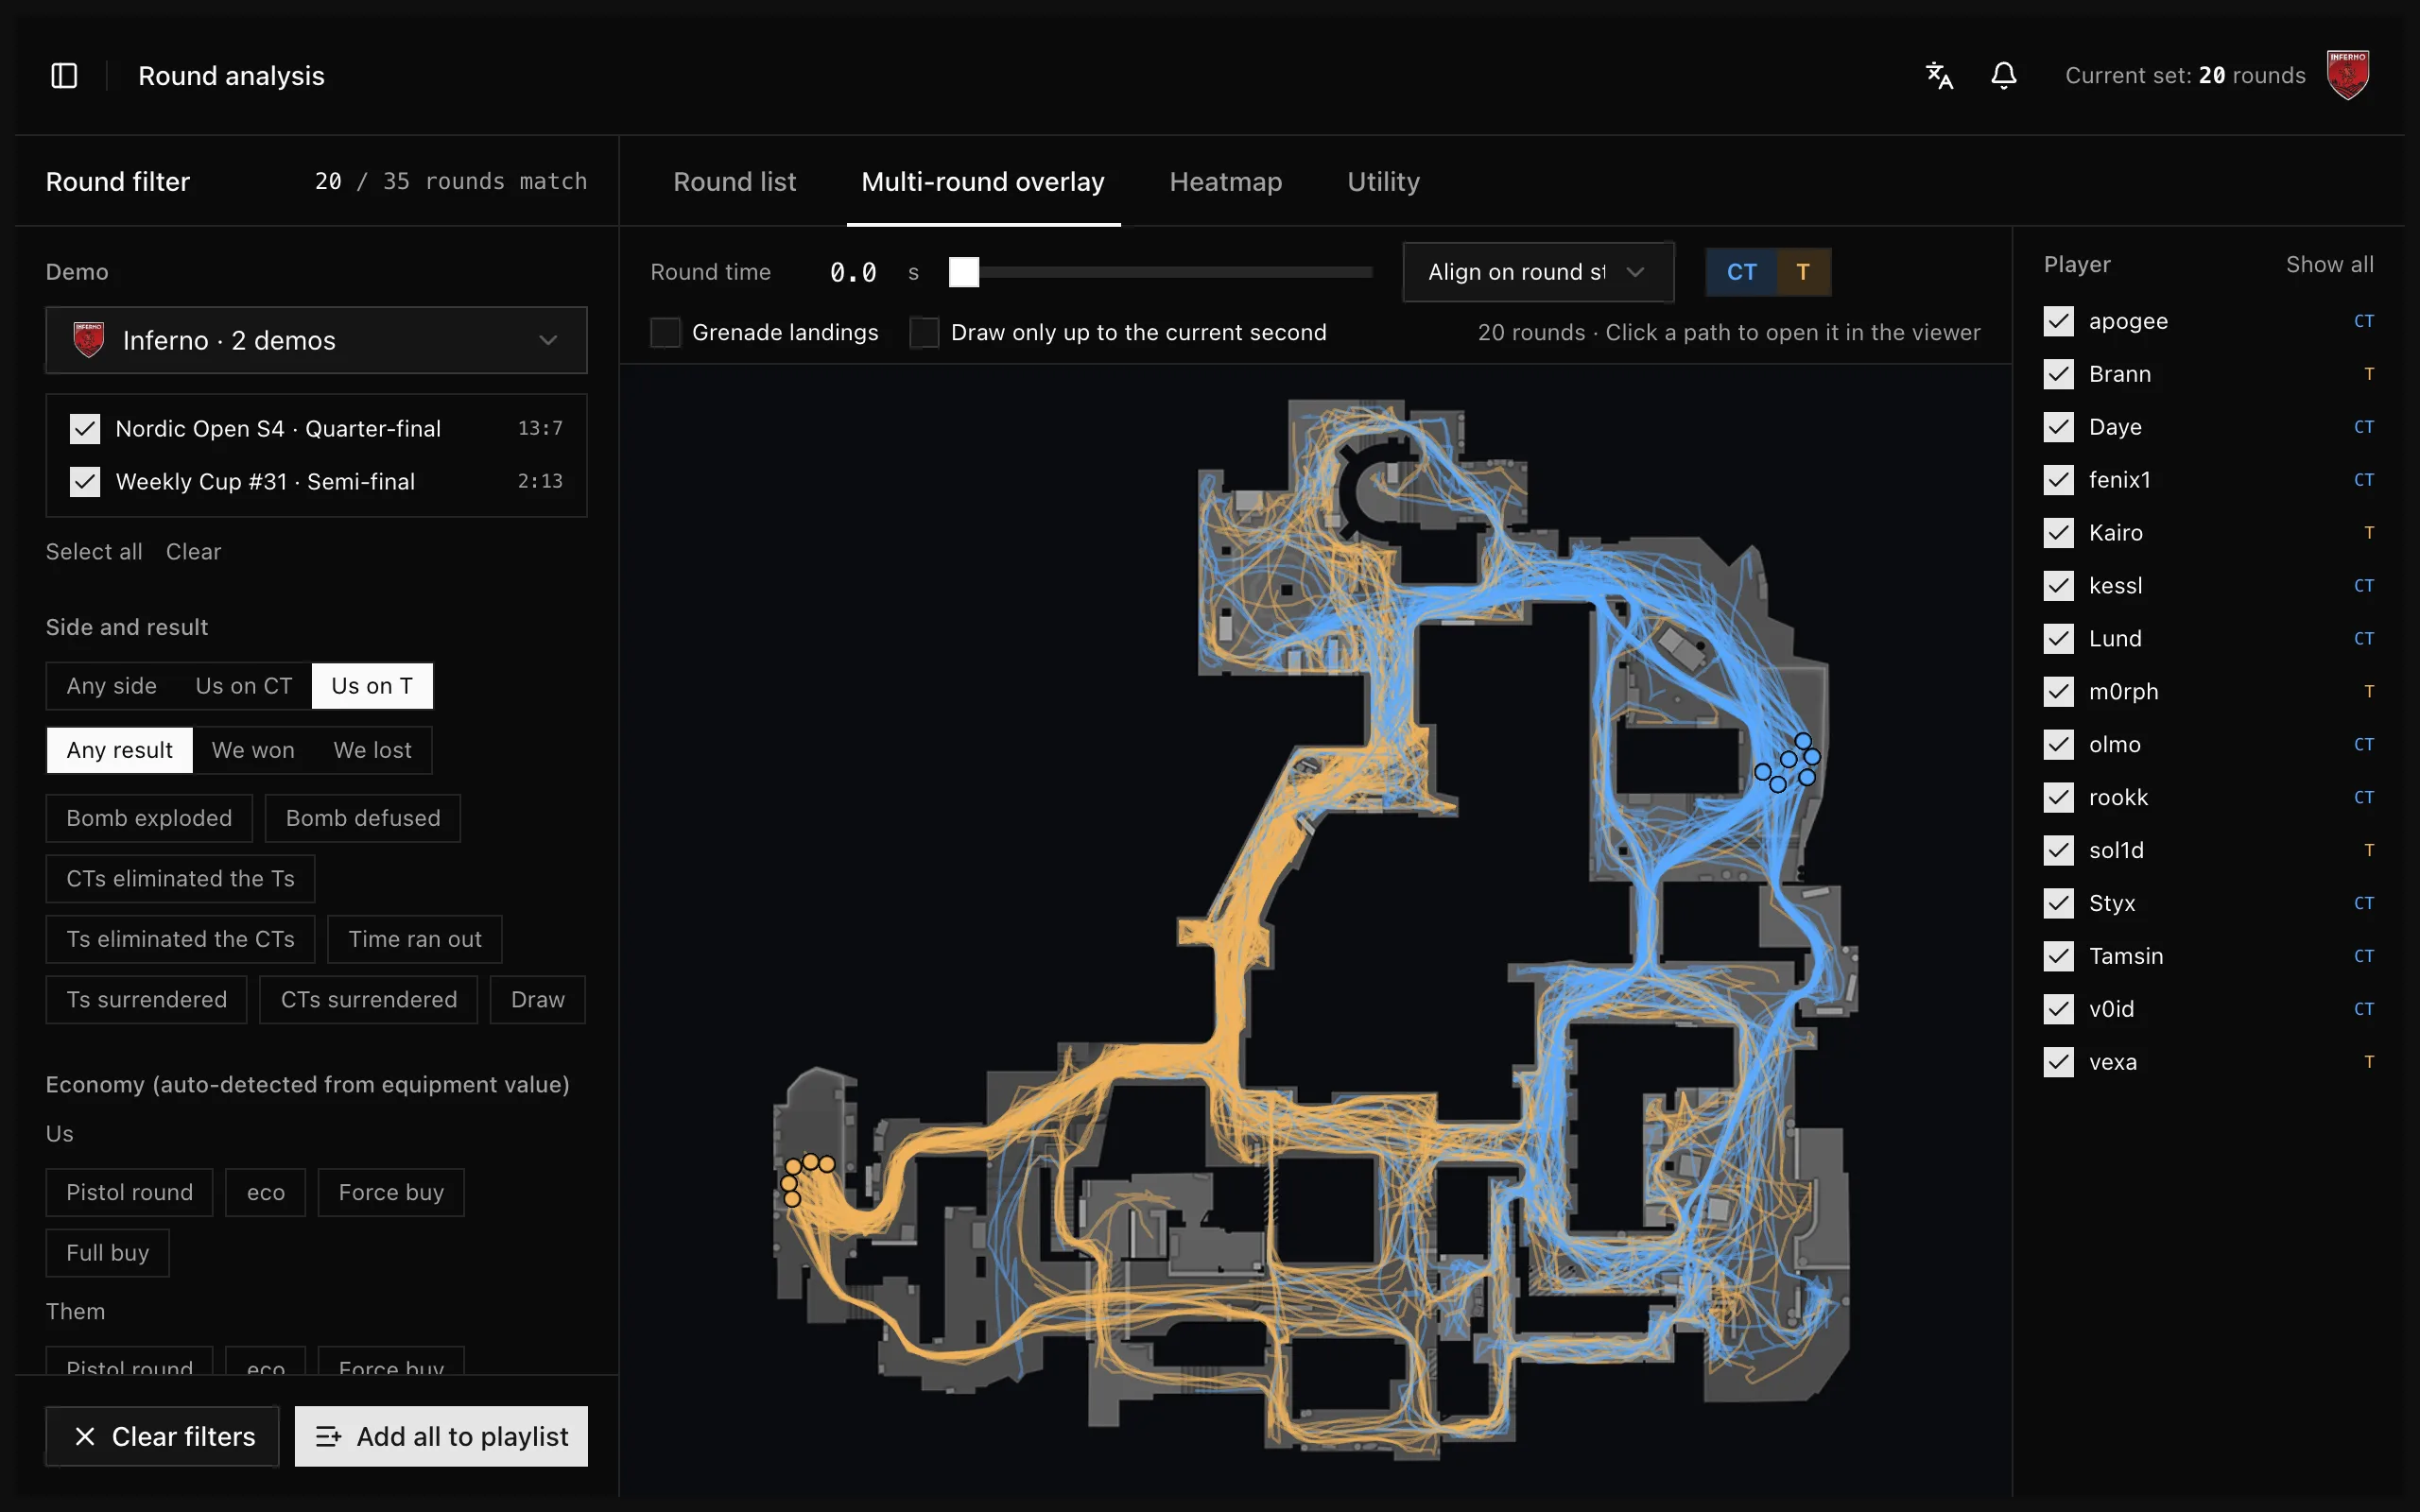
Task: Toggle T side paths button
Action: 1803,272
